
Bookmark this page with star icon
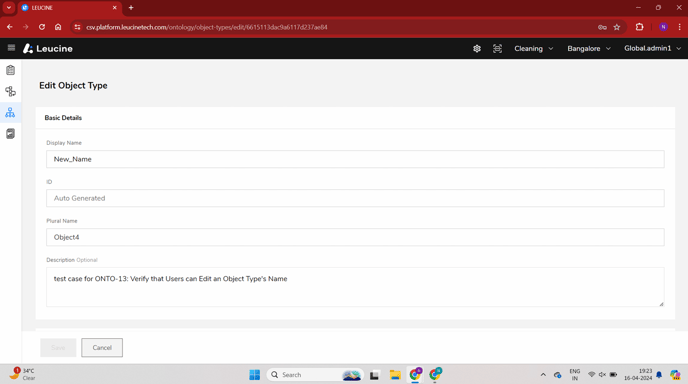tap(616, 27)
